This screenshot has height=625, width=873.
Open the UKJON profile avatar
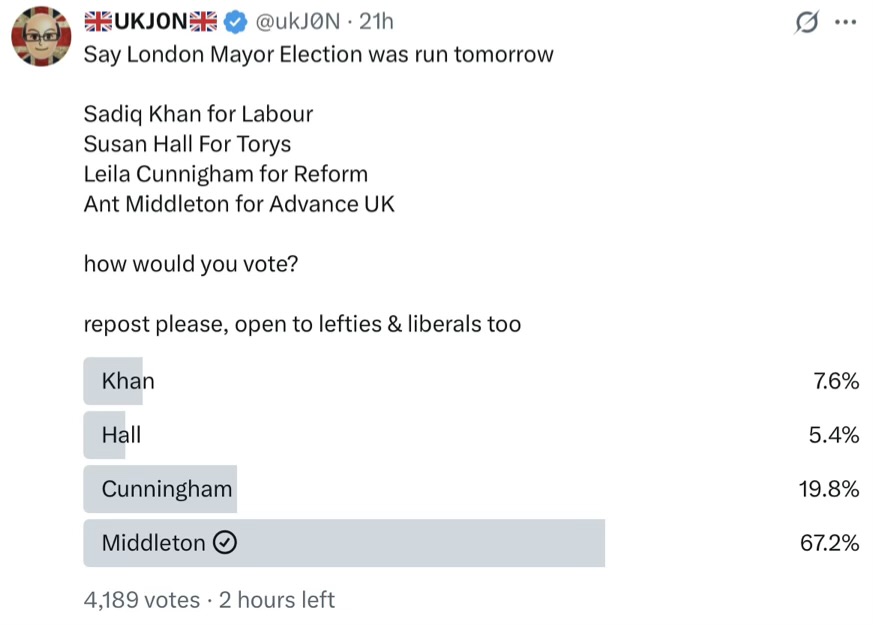click(41, 36)
